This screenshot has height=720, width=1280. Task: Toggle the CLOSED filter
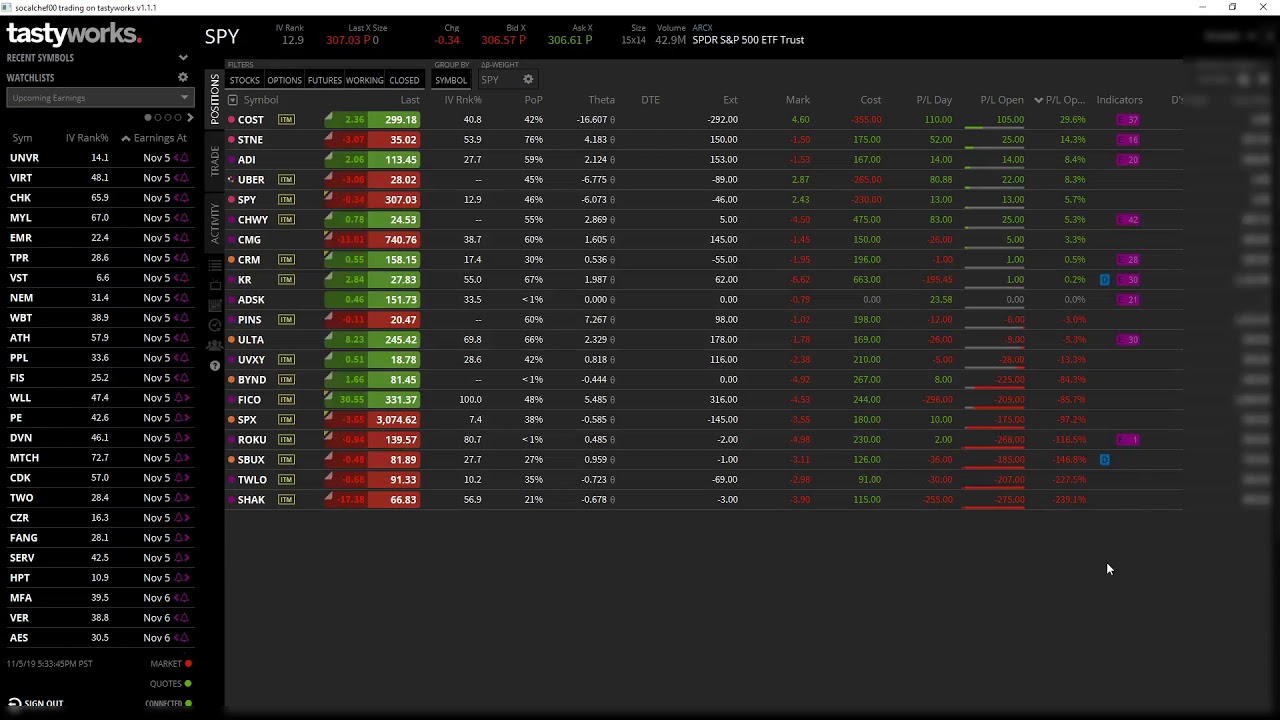point(404,80)
